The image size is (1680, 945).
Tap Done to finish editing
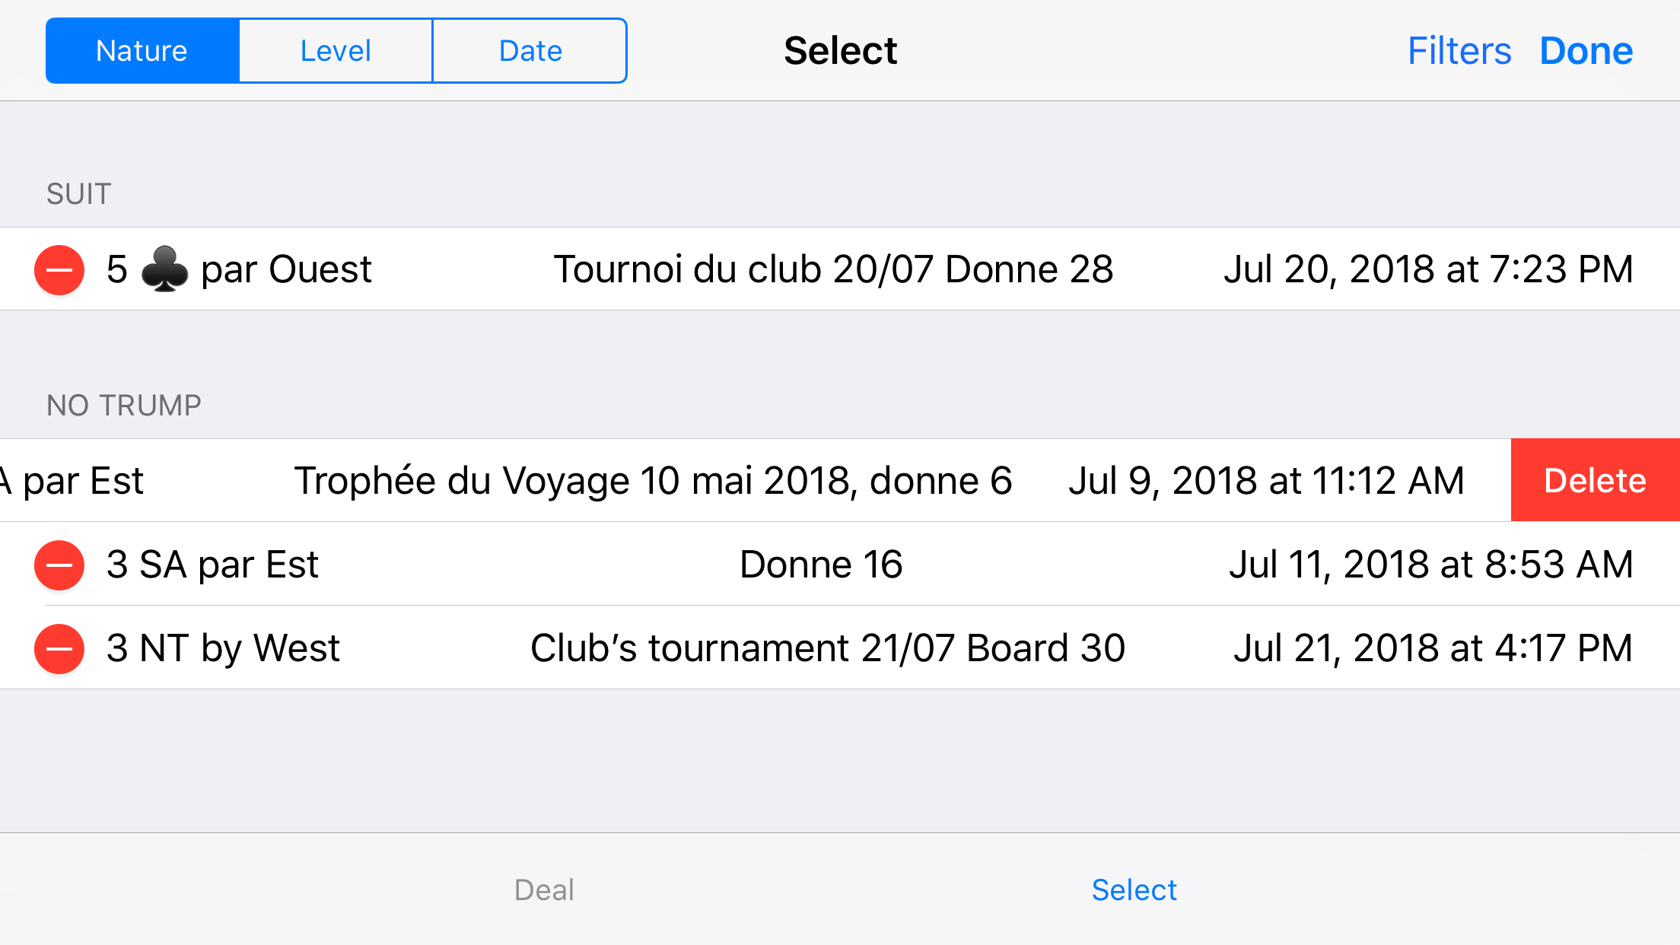click(x=1586, y=51)
